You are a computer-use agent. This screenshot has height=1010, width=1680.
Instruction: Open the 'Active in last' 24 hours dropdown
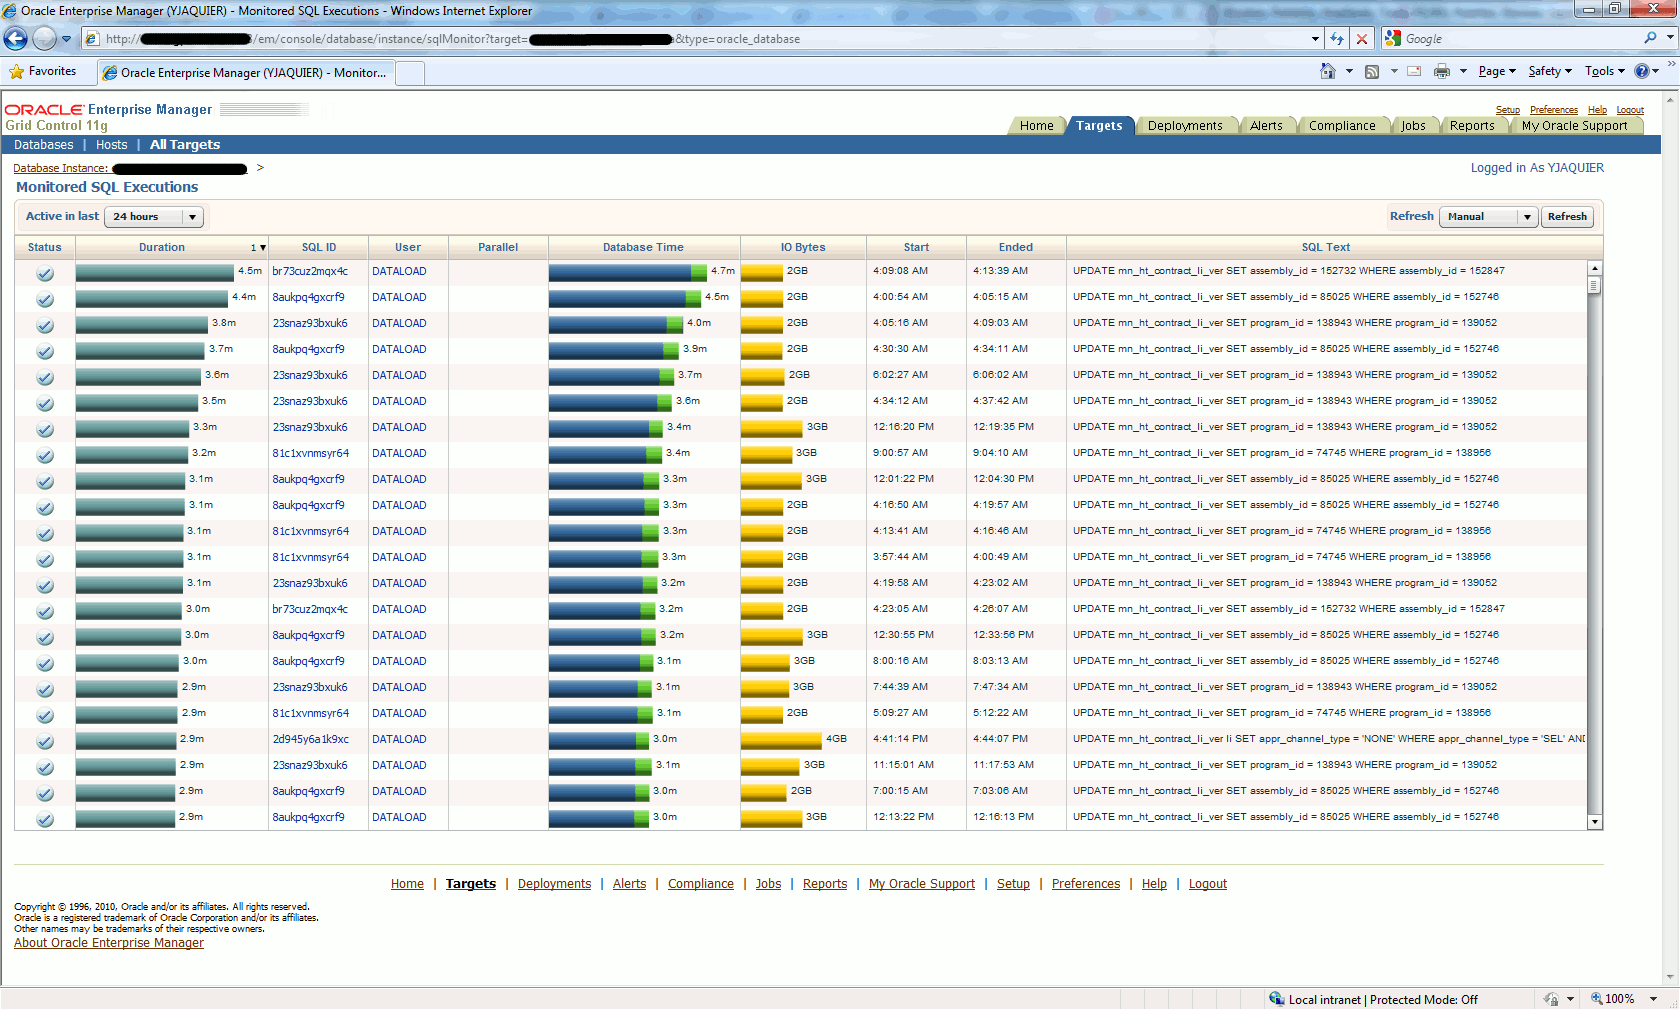[154, 217]
